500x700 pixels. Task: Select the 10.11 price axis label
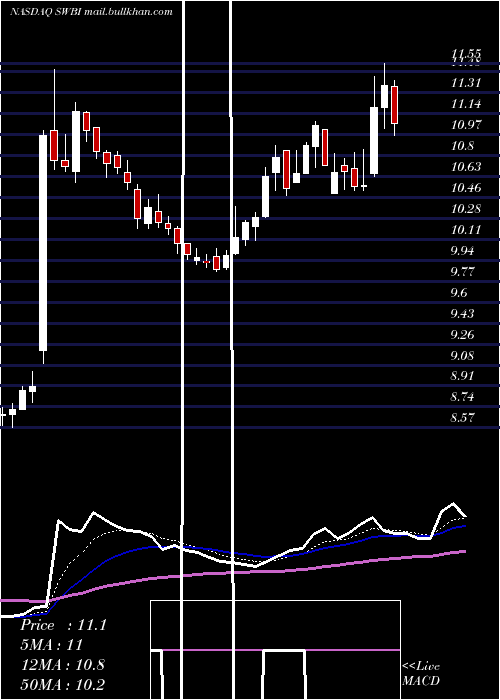[466, 229]
